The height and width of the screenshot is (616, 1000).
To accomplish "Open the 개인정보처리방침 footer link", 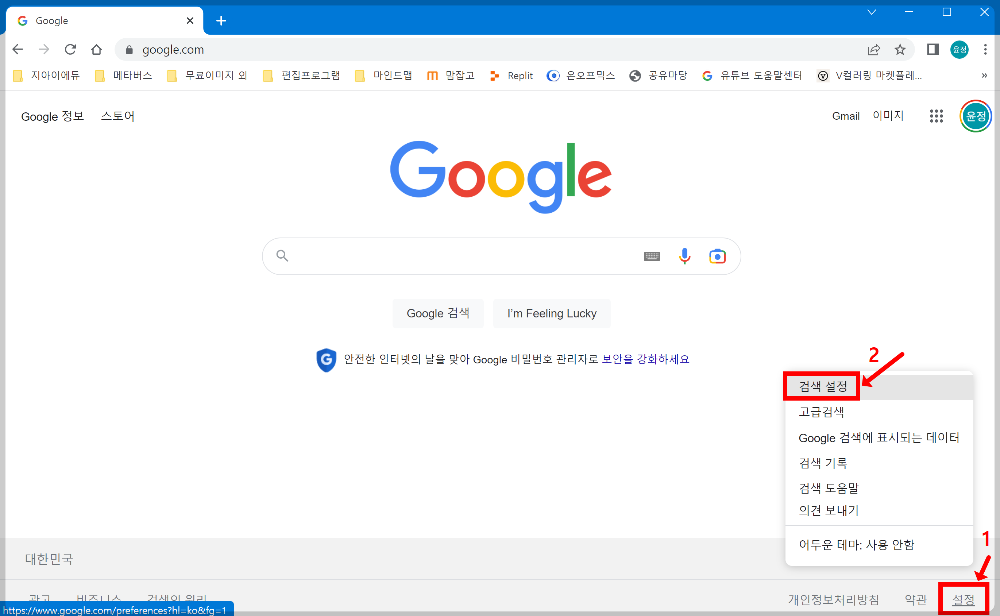I will [833, 599].
